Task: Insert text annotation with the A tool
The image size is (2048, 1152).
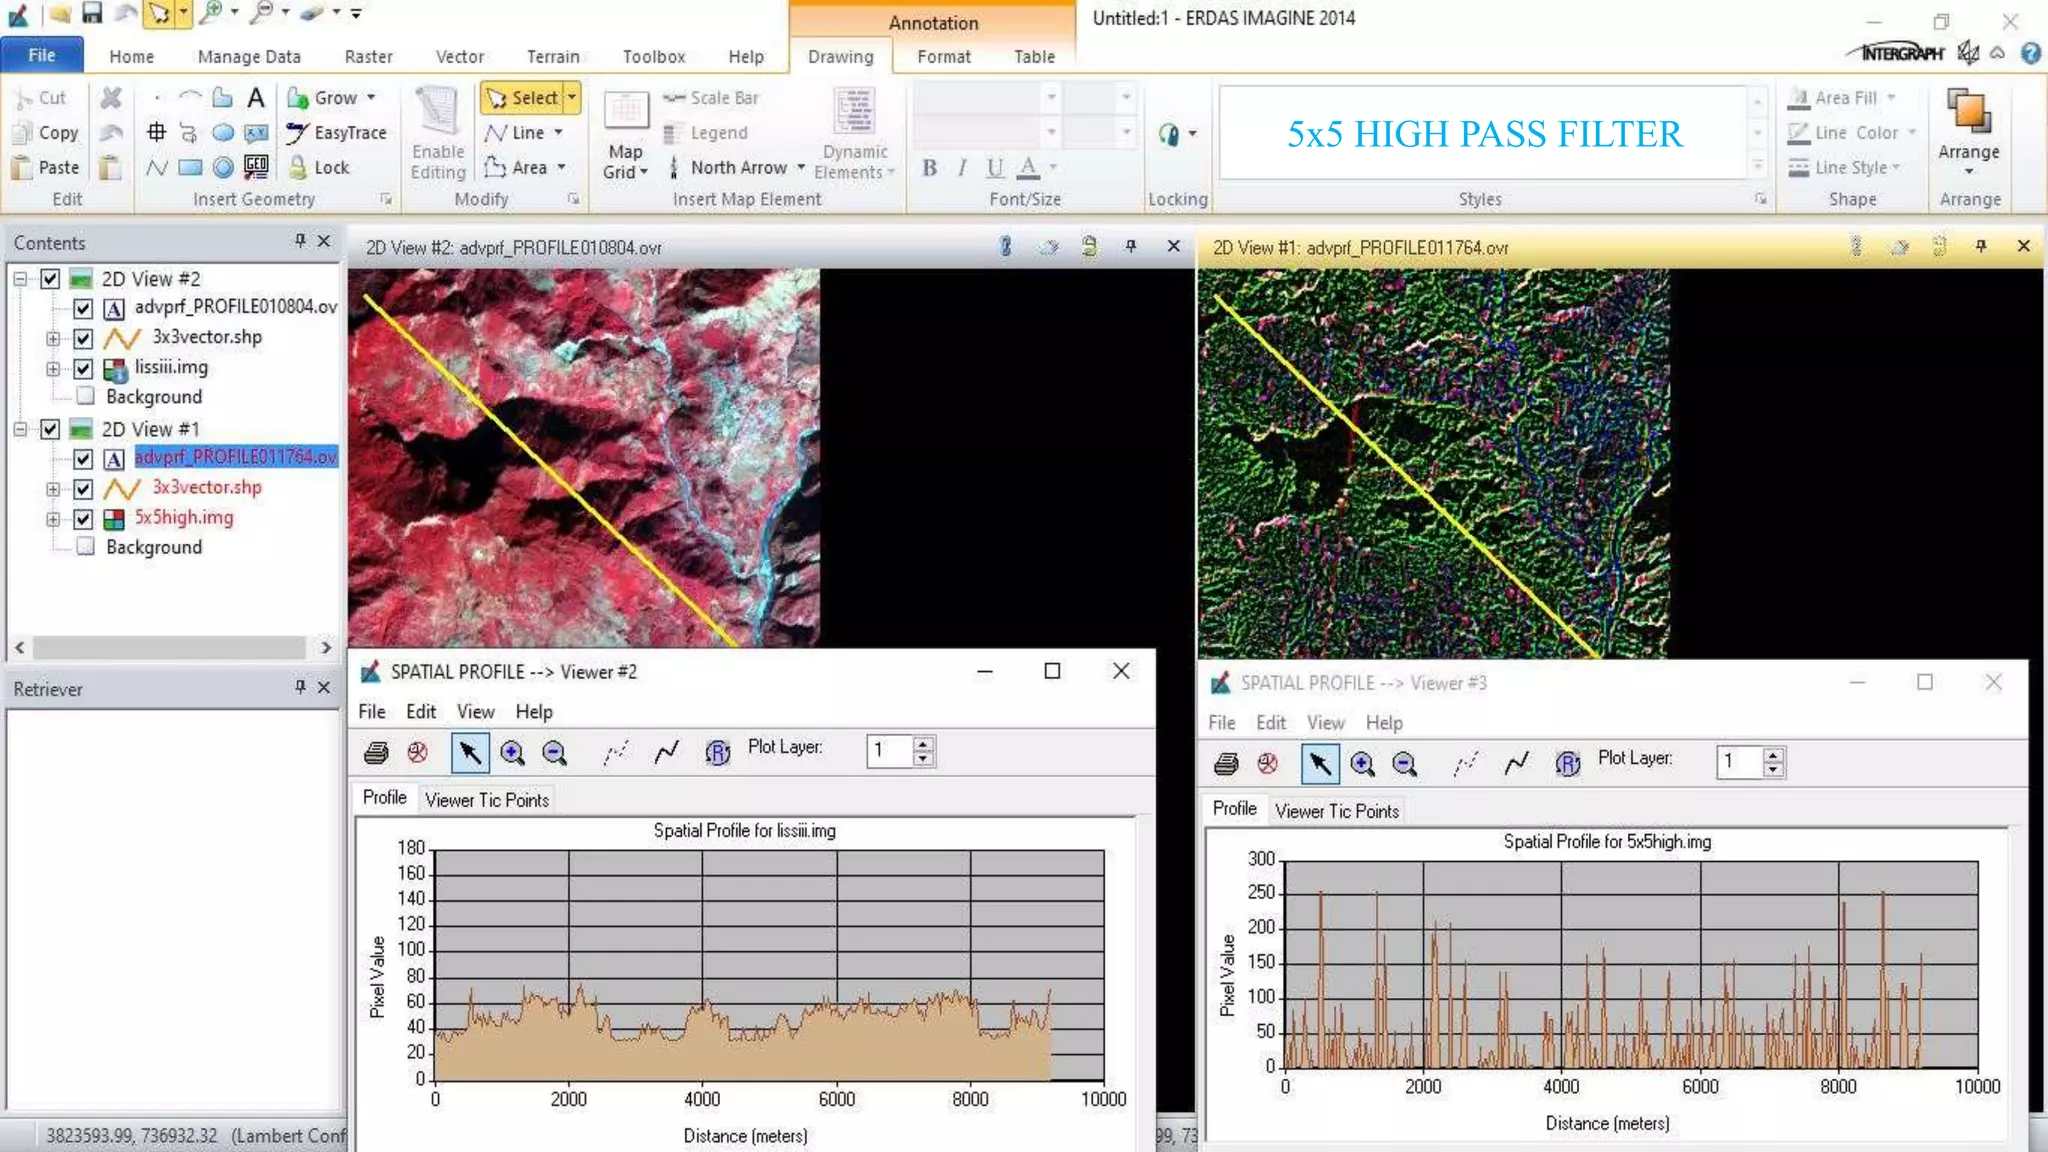Action: (x=256, y=97)
